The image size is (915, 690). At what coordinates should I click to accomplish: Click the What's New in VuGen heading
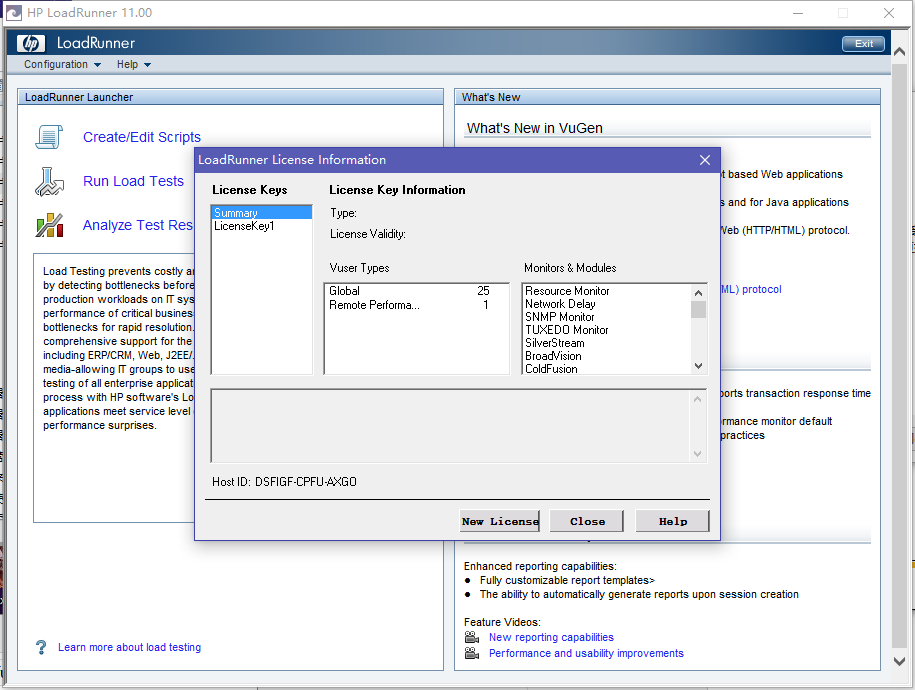coord(535,128)
